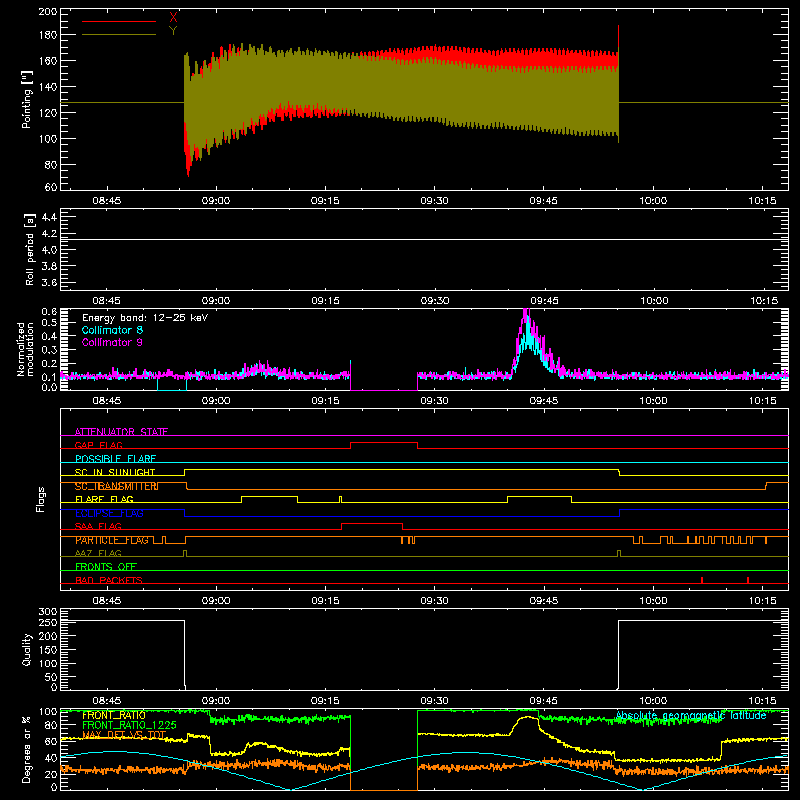Click the raised SAA_FLAG step segment
Image resolution: width=800 pixels, height=800 pixels.
[372, 523]
